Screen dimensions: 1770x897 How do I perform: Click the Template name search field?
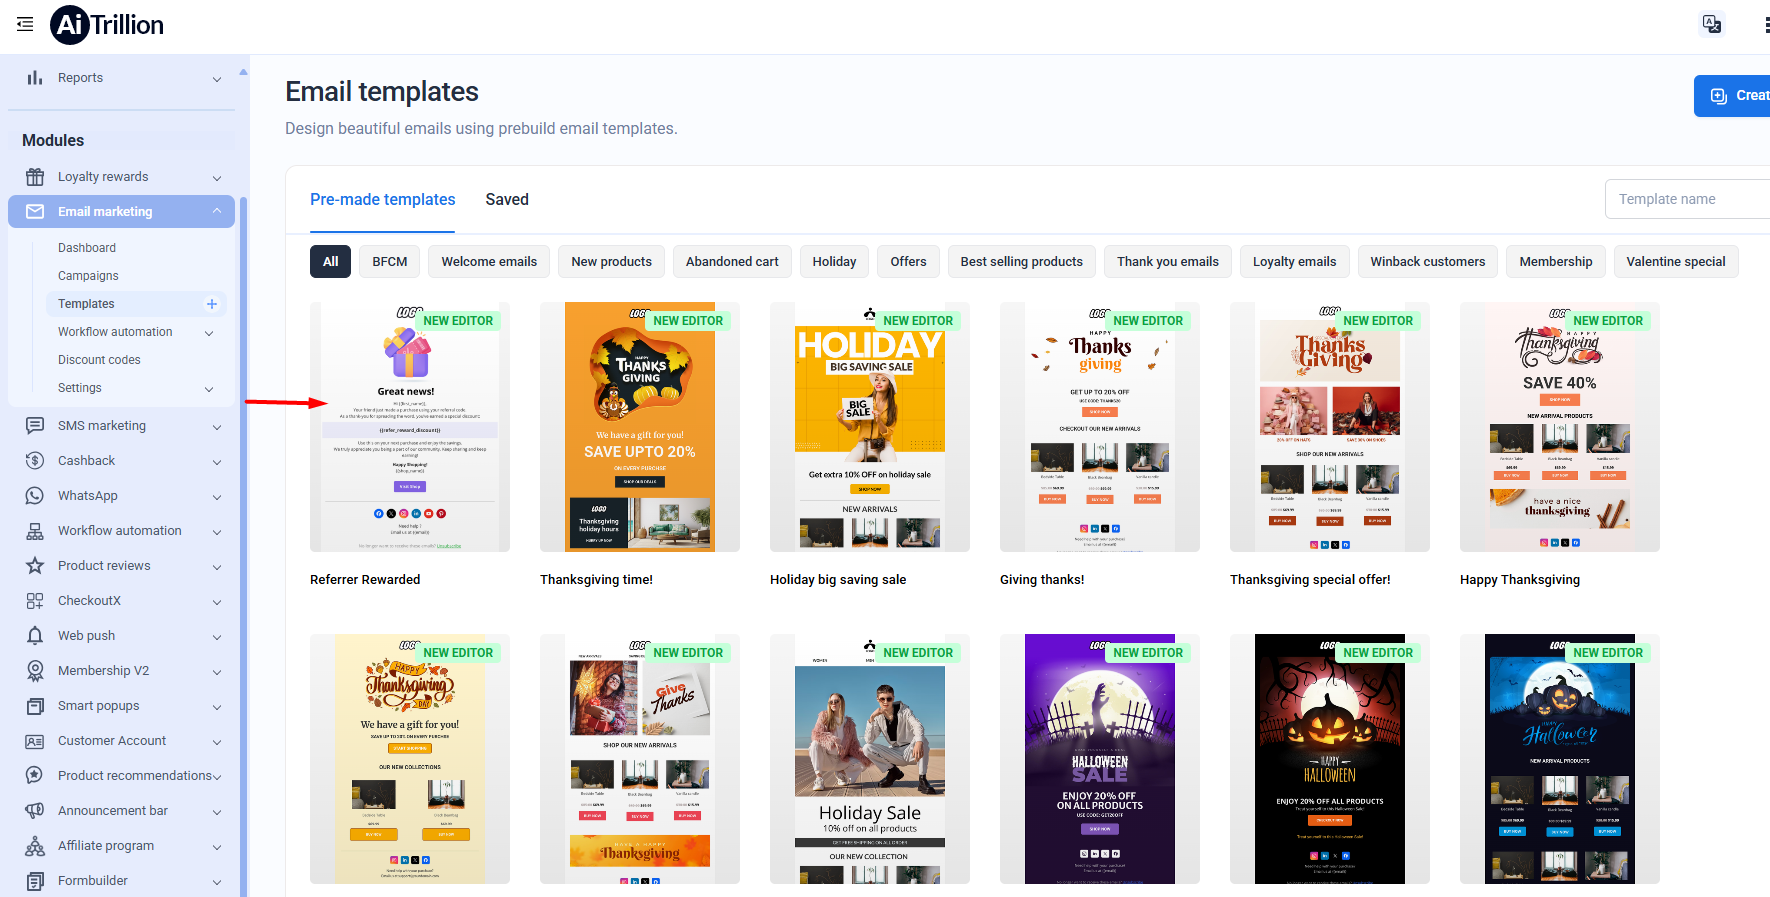click(1687, 199)
